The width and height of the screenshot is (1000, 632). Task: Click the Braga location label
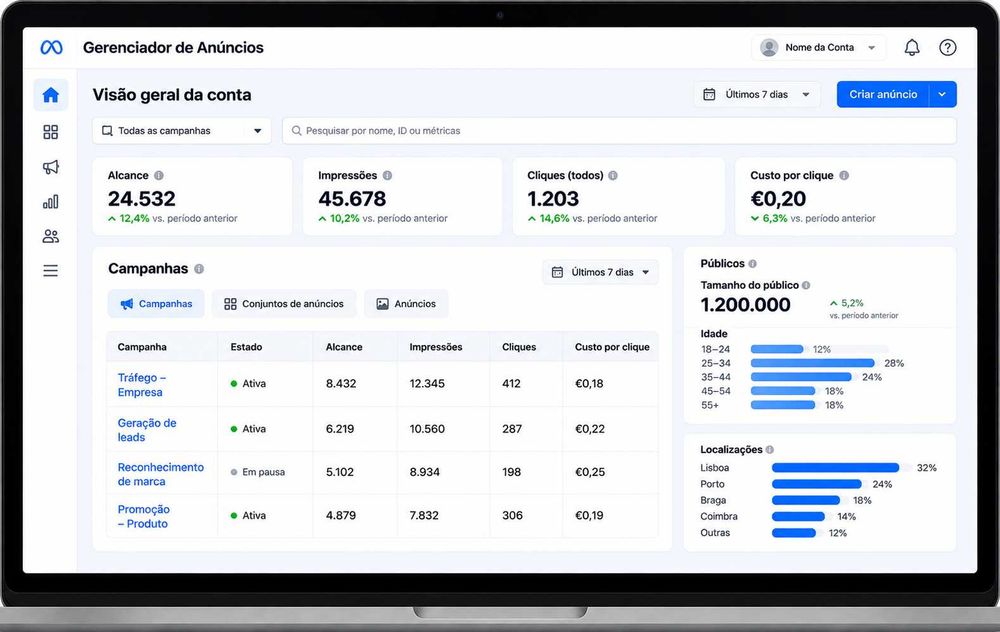pos(713,501)
